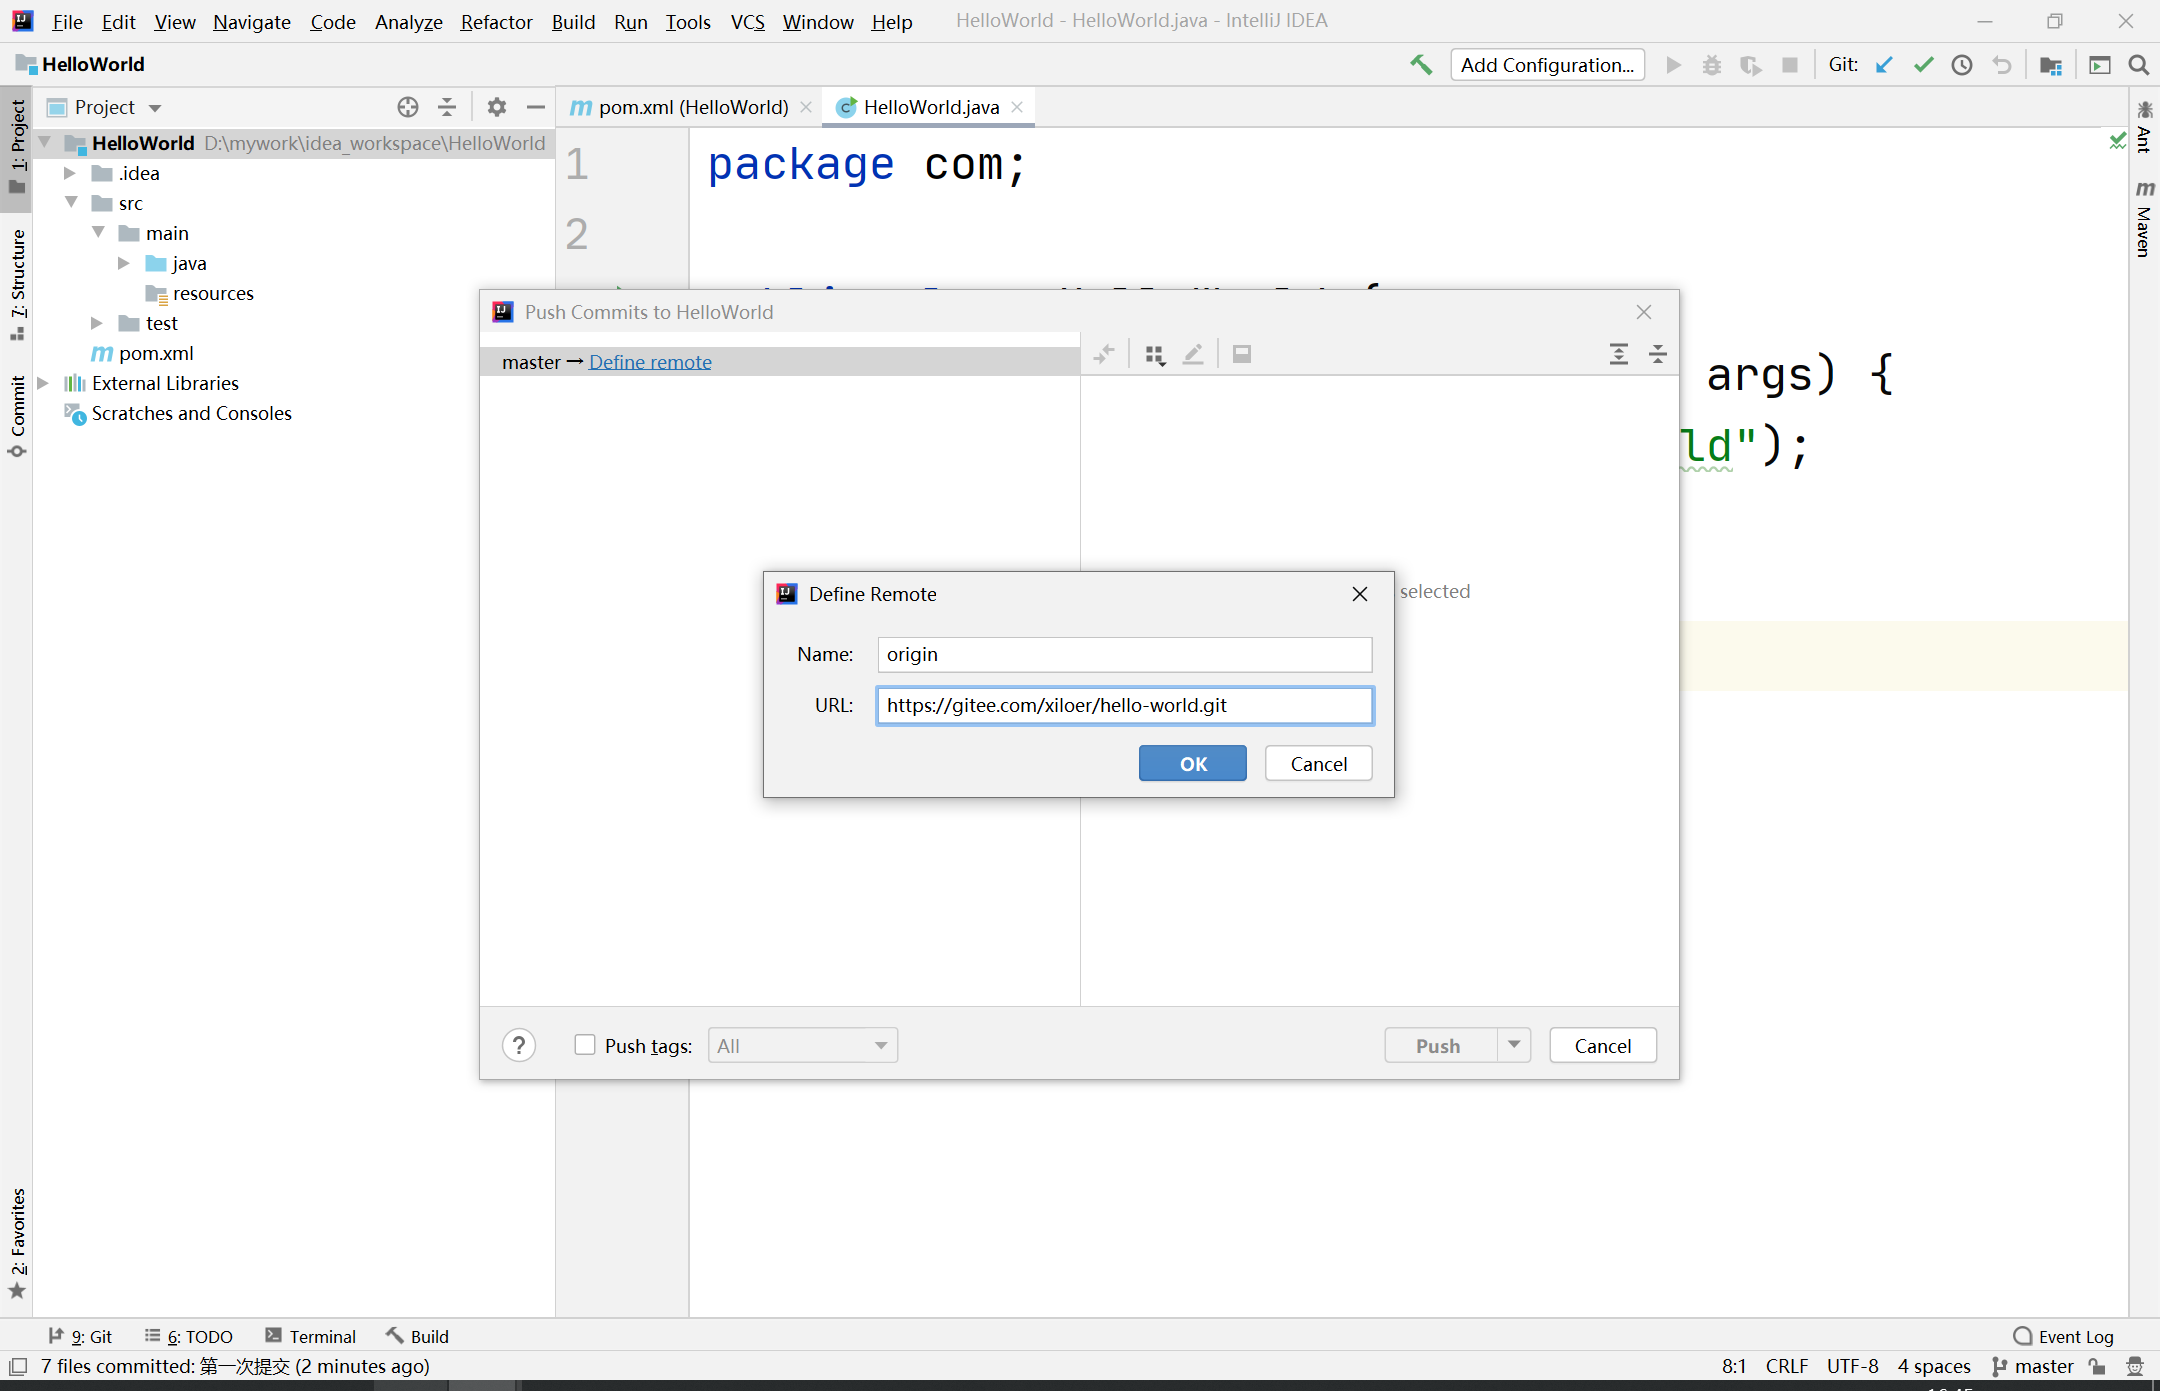
Task: Click the UTF-8 encoding in status bar
Action: click(1853, 1367)
